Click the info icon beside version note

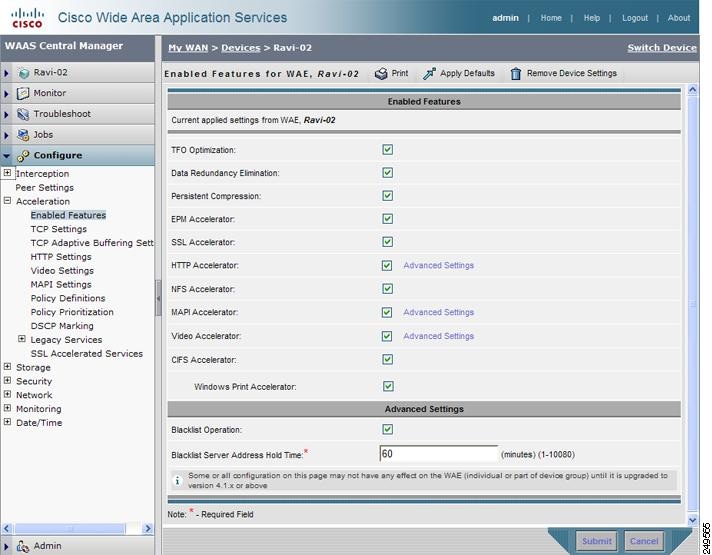click(178, 481)
